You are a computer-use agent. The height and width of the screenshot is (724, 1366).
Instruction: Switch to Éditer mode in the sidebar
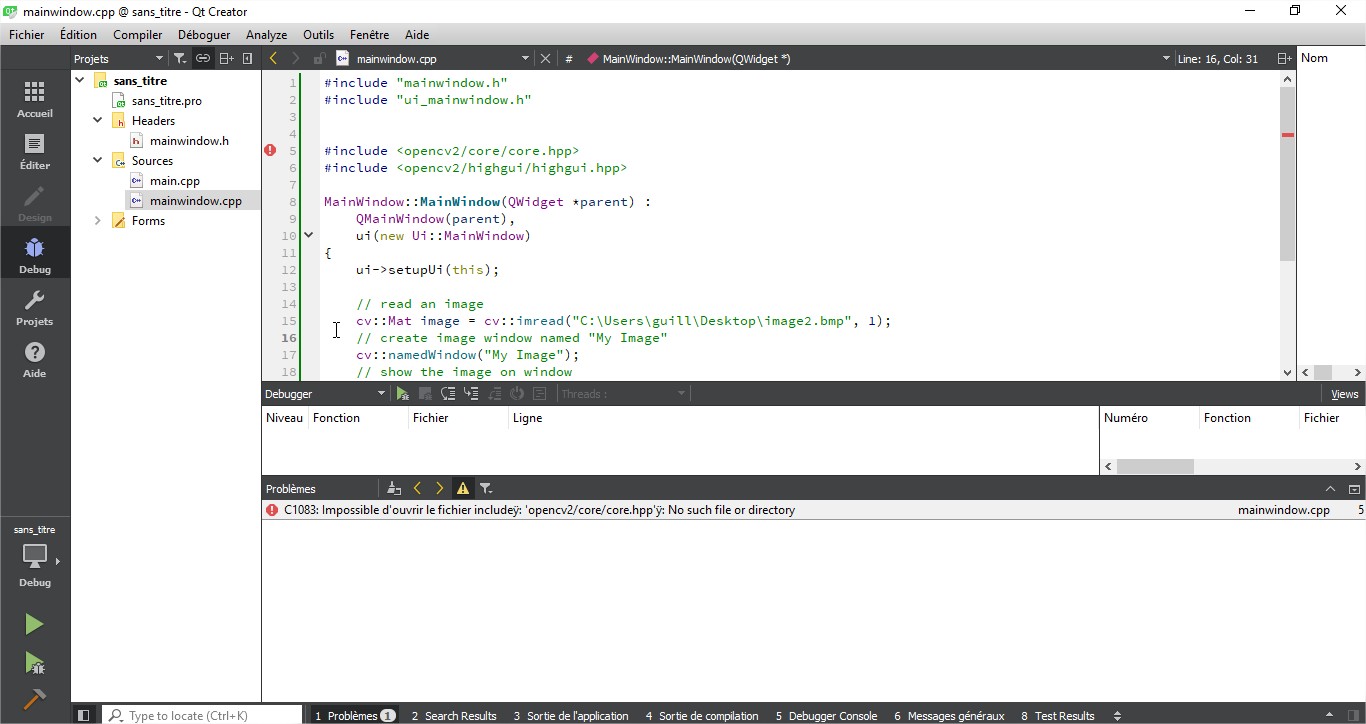point(34,153)
